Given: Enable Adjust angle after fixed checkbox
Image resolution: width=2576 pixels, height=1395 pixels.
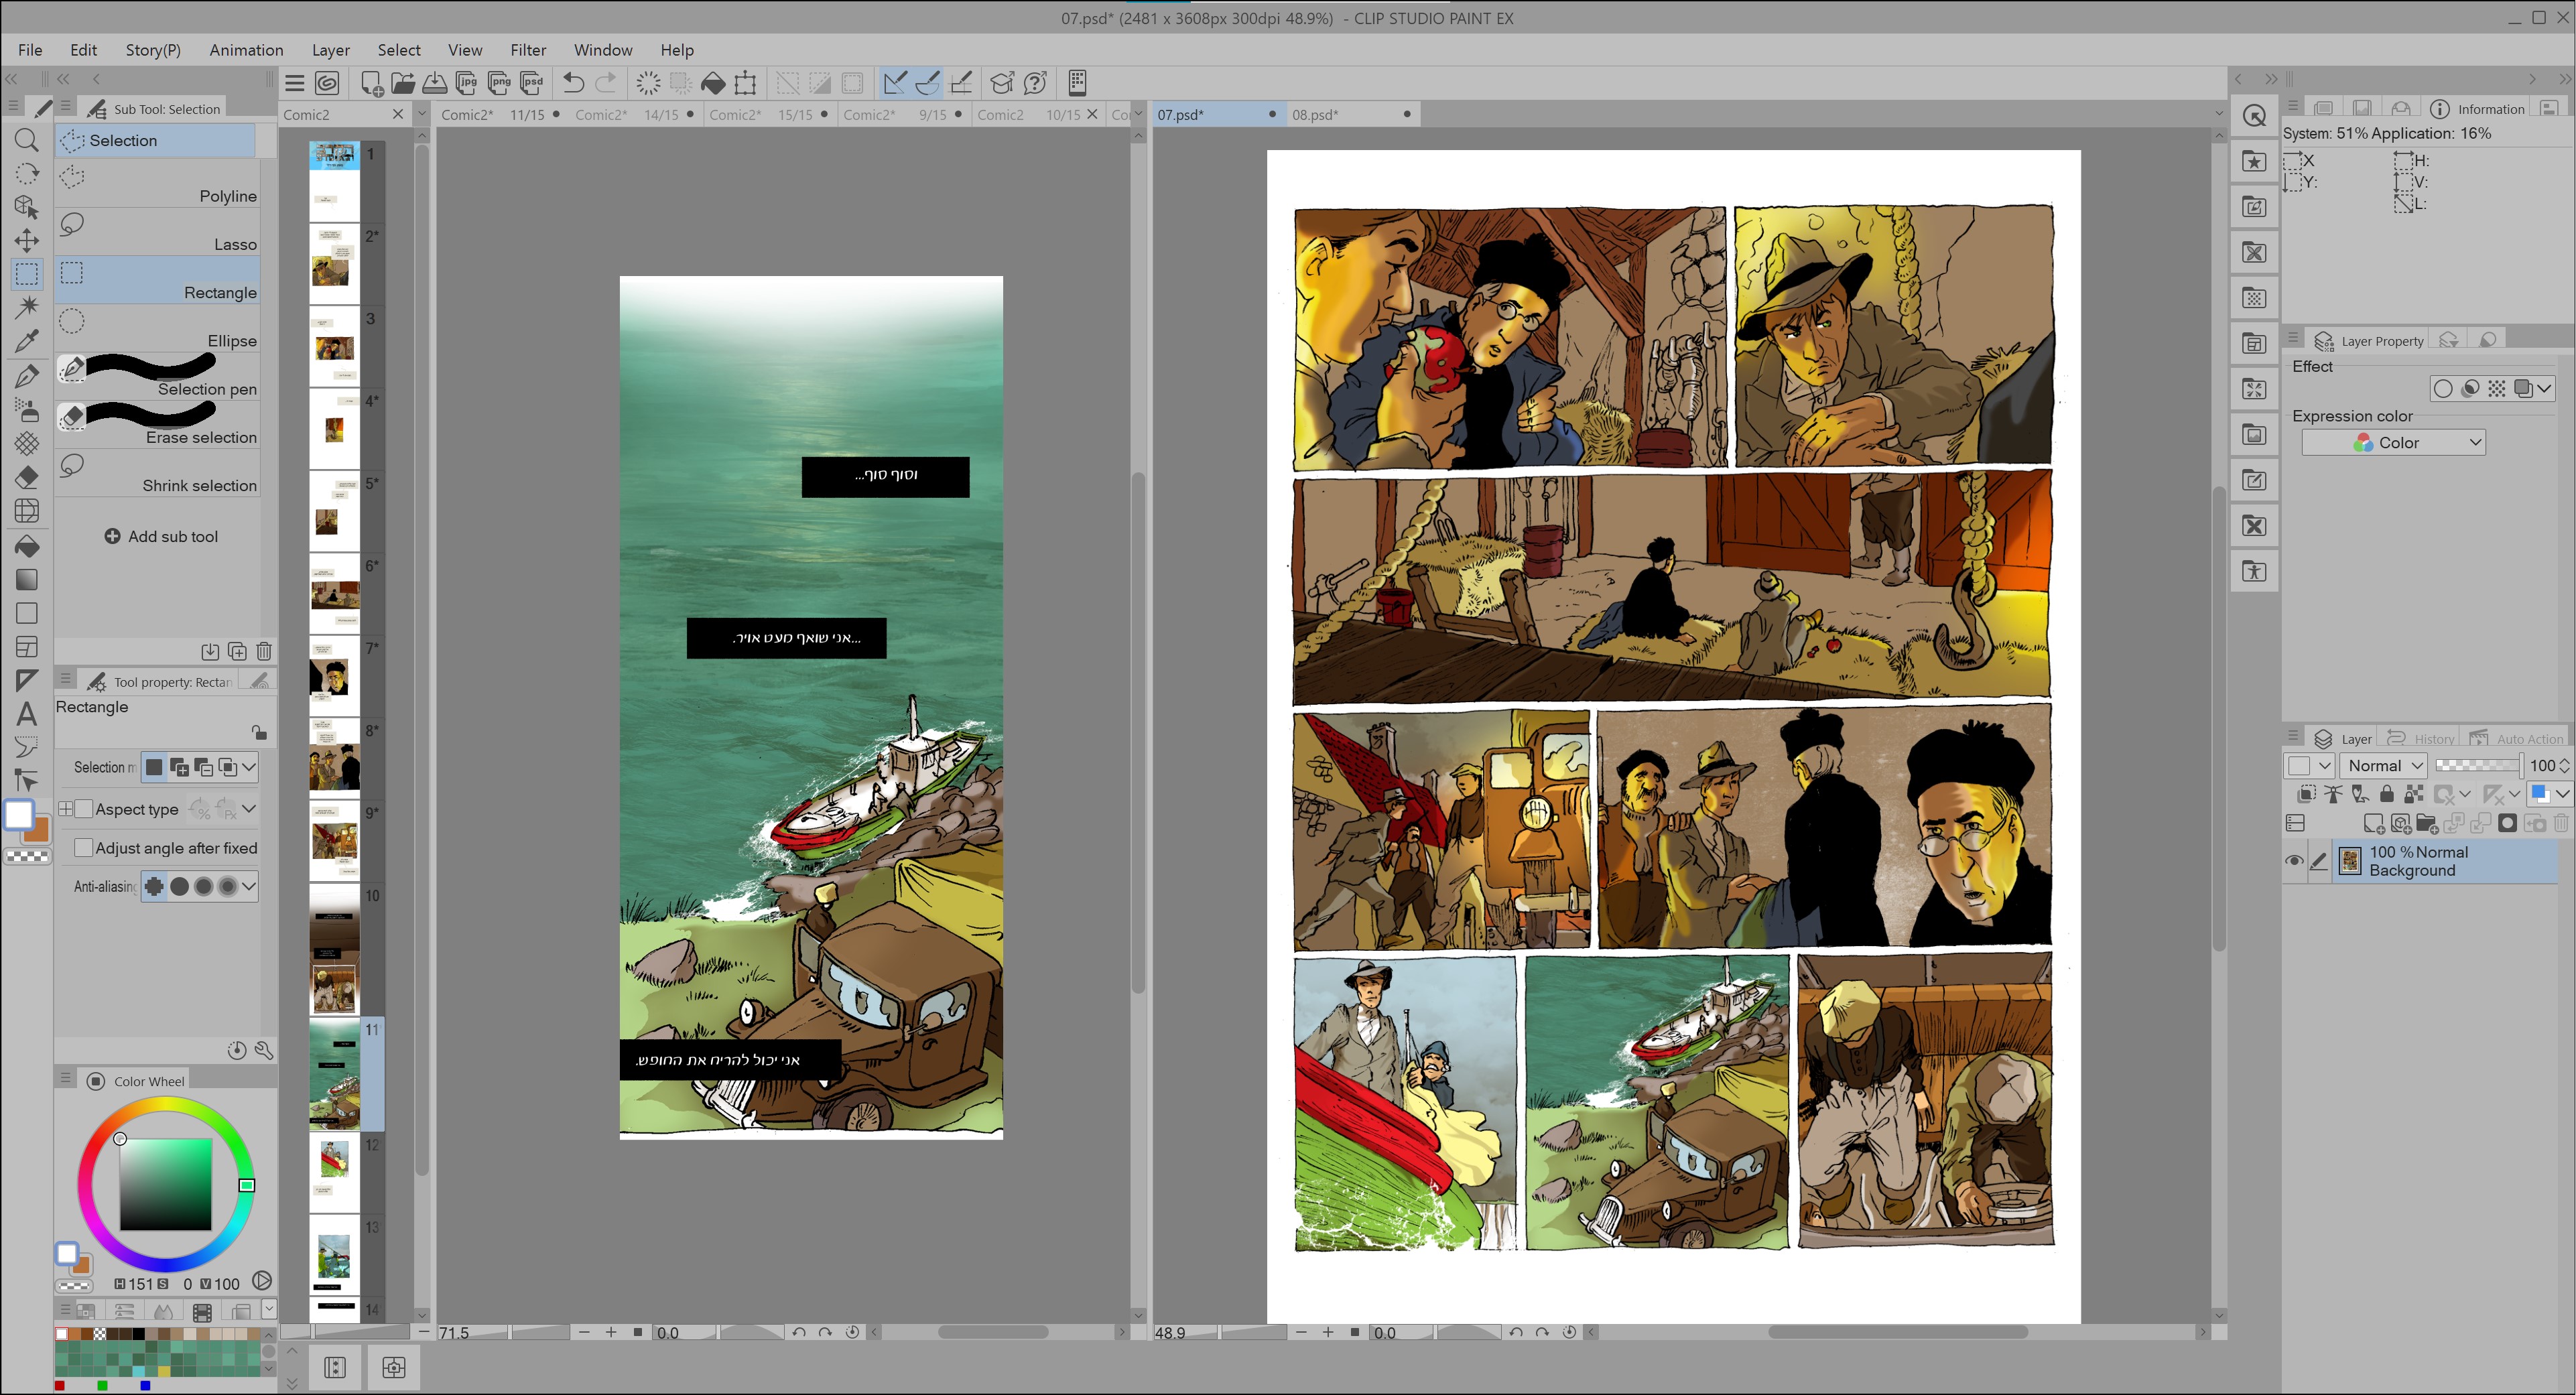Looking at the screenshot, I should (x=85, y=848).
